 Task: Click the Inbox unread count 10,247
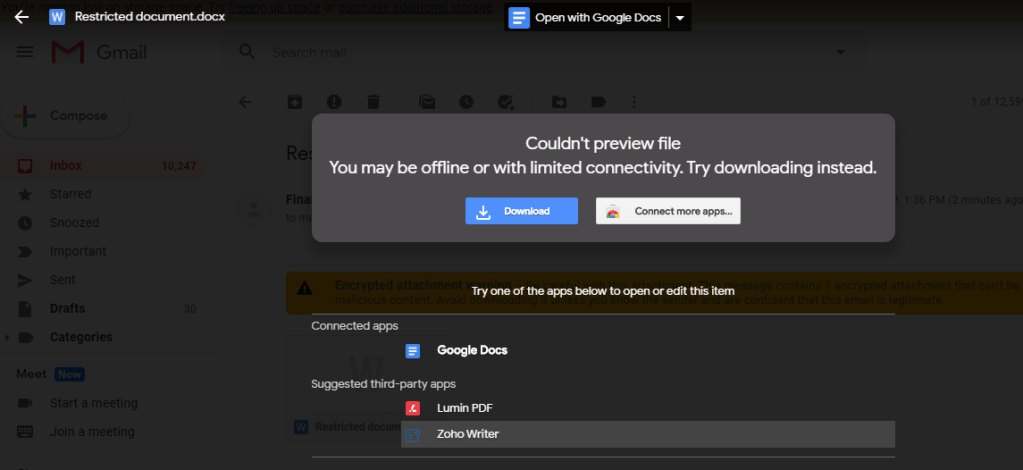point(179,166)
